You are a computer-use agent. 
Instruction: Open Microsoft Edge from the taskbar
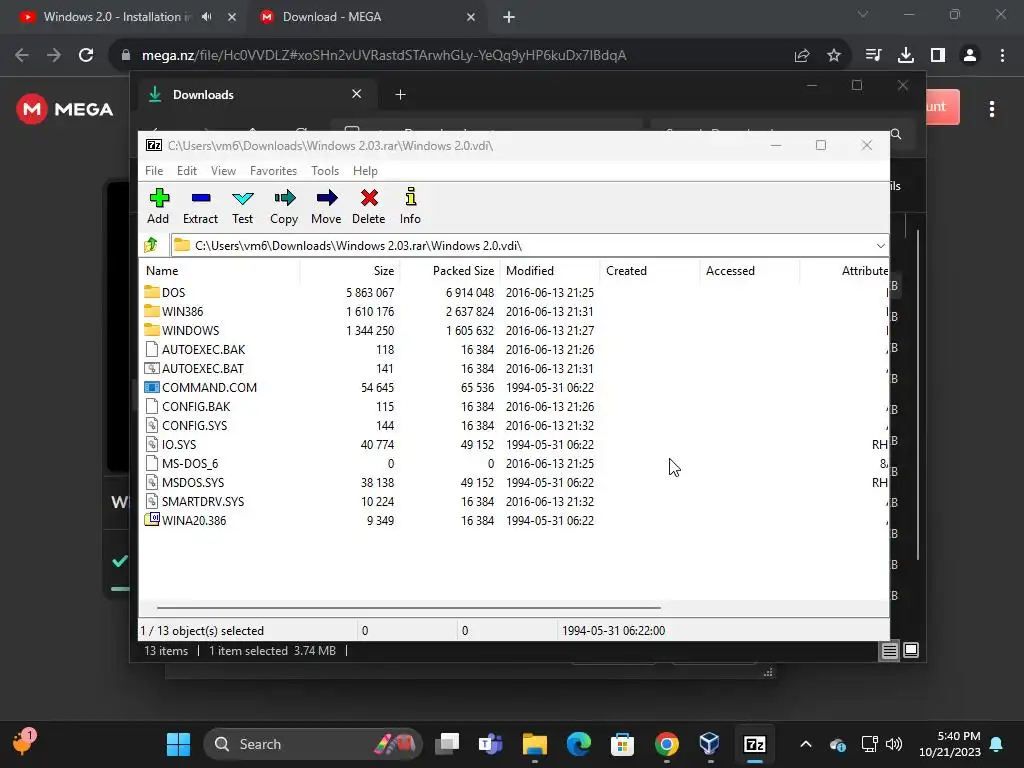pyautogui.click(x=579, y=744)
